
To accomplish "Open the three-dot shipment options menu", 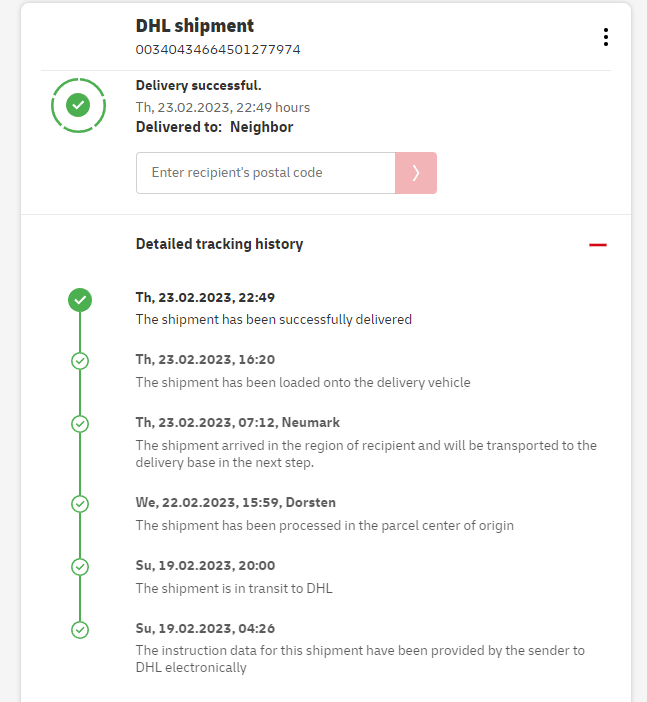I will click(x=606, y=37).
